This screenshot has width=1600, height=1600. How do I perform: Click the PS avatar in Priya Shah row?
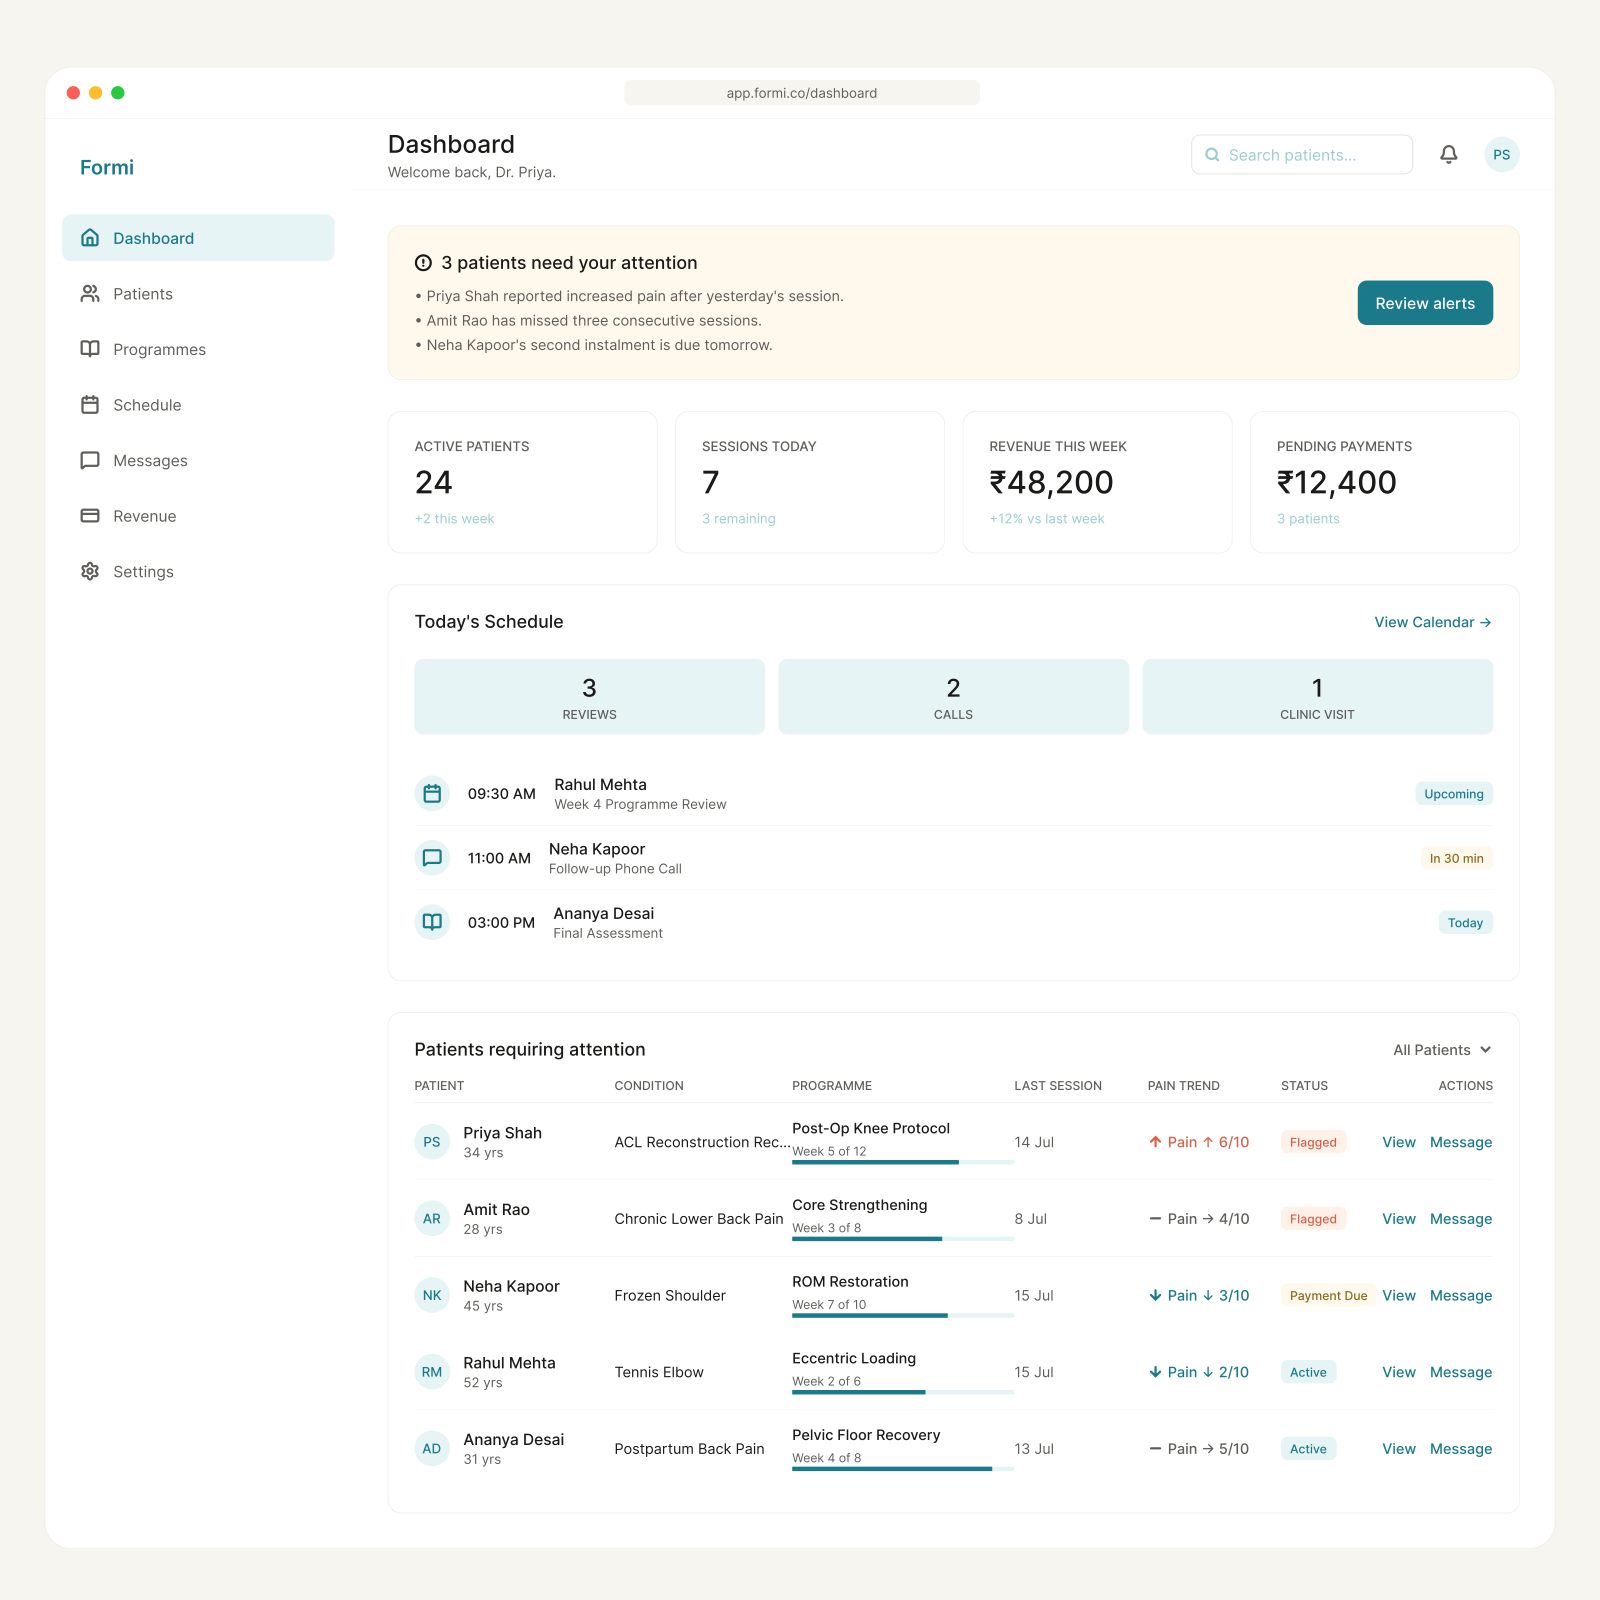coord(432,1142)
